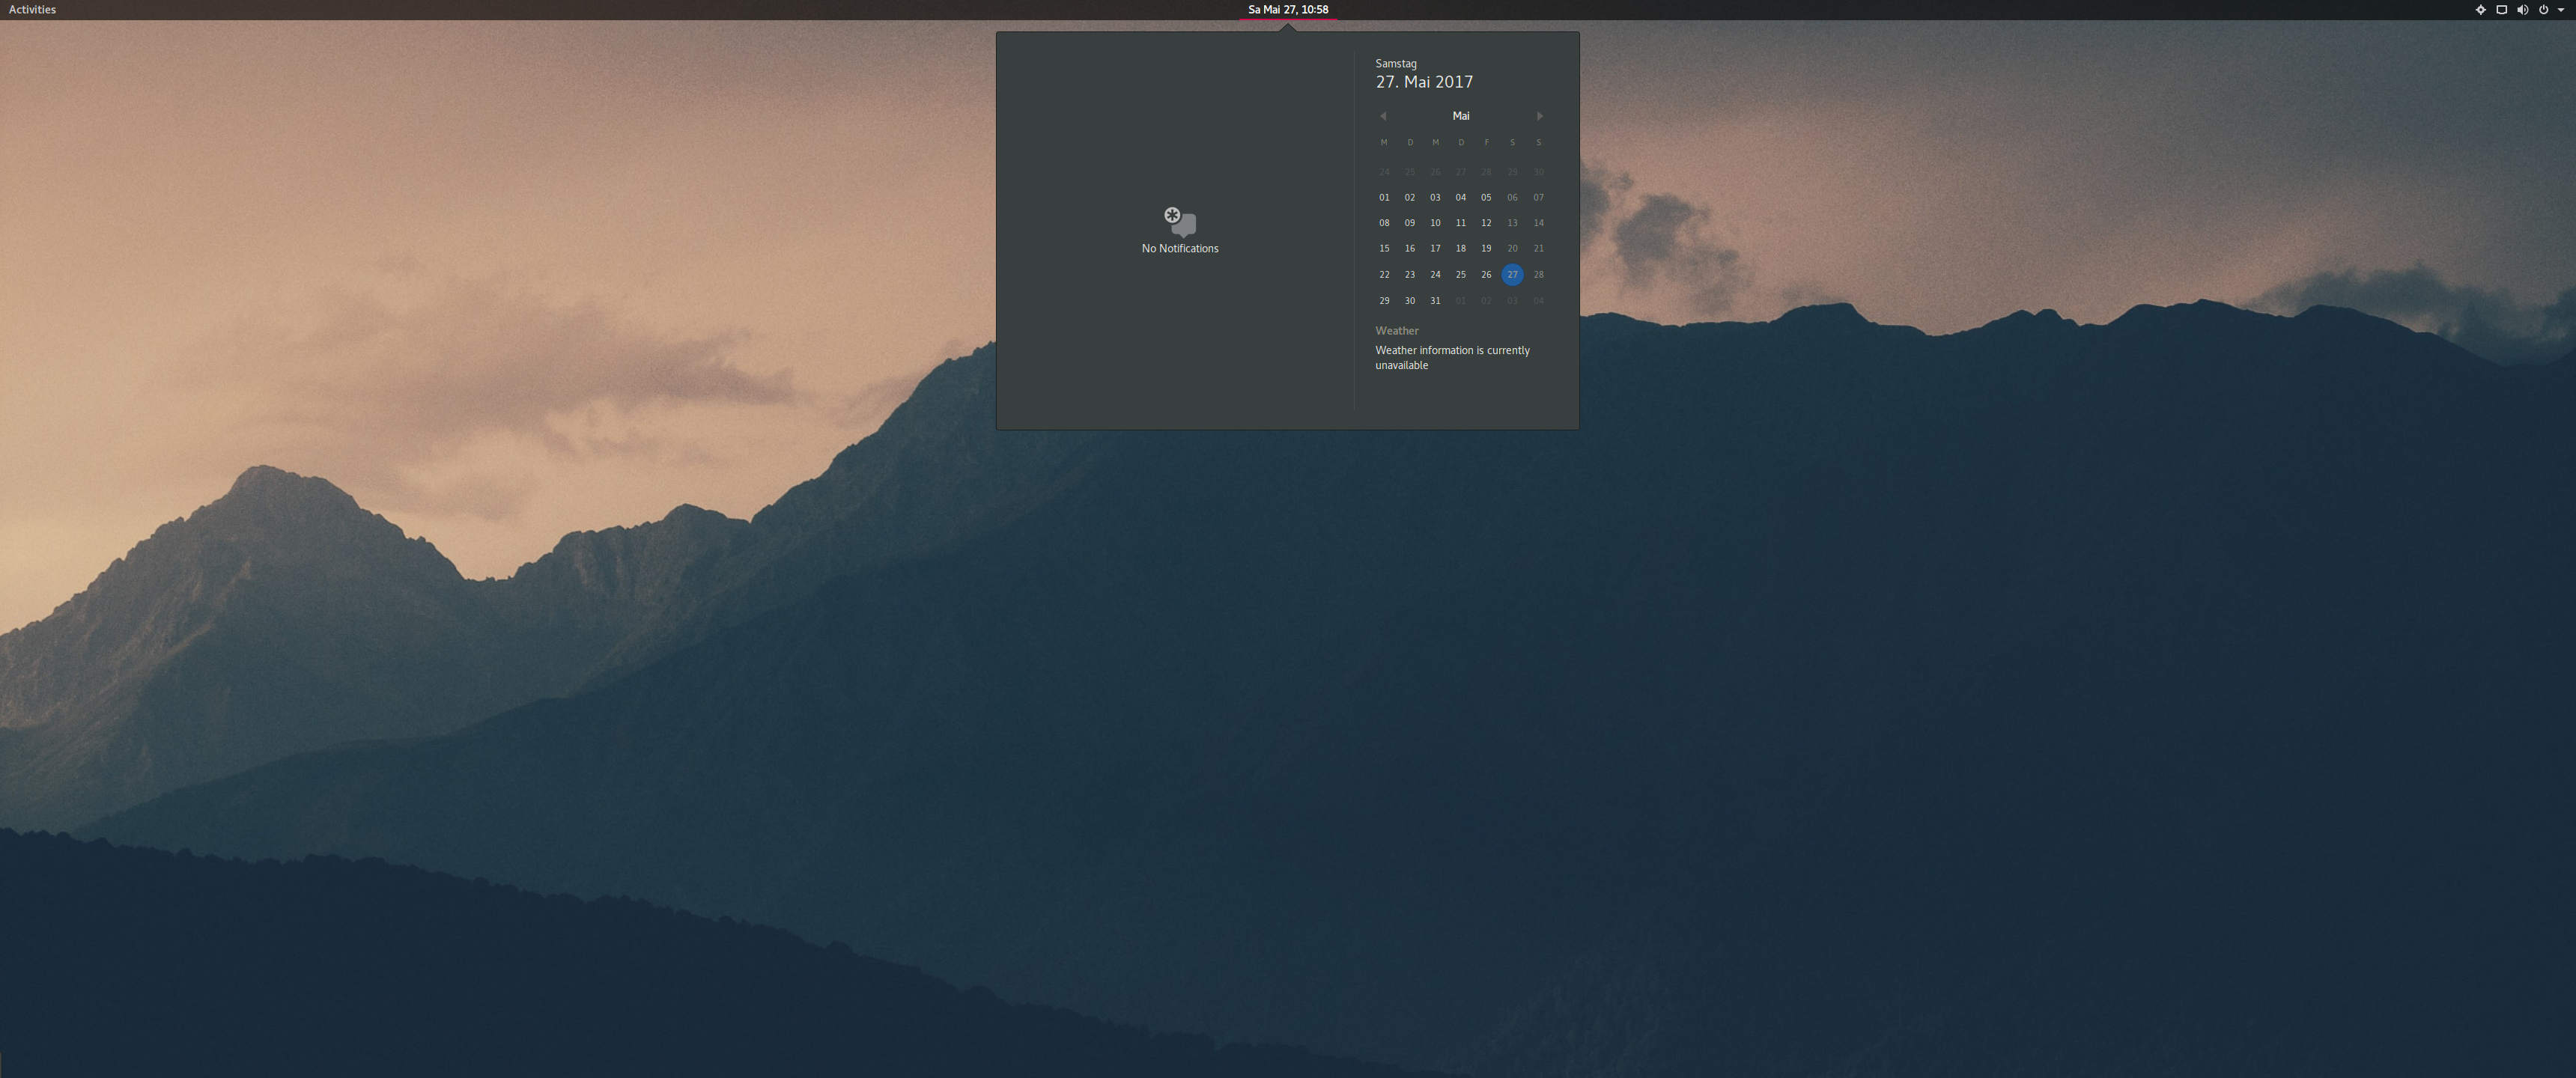The image size is (2576, 1078).
Task: Select Sunday May 28 in the calendar
Action: click(x=1538, y=274)
